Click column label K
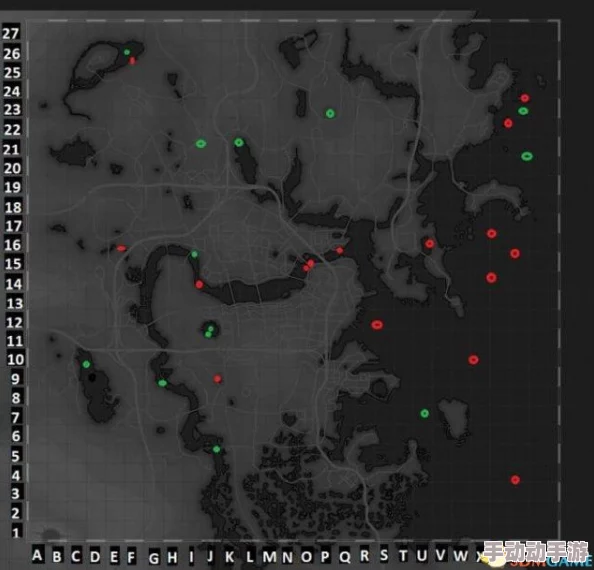This screenshot has width=594, height=570. (x=230, y=557)
